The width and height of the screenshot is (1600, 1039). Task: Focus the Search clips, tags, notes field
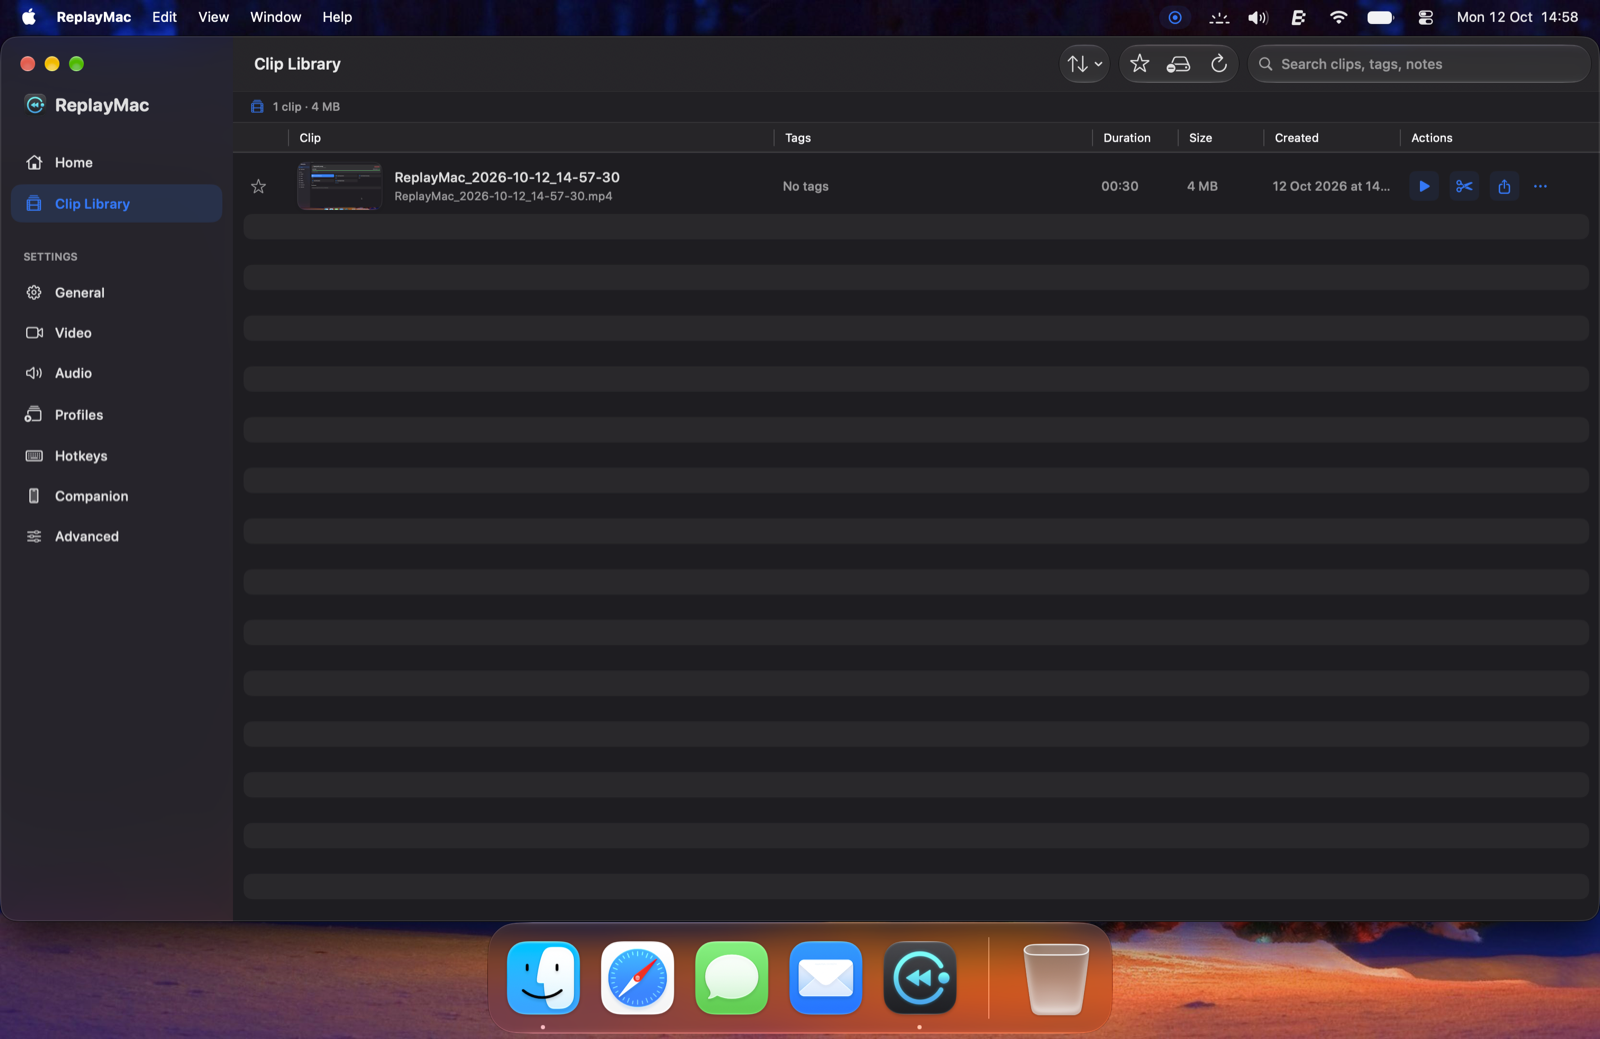(x=1419, y=64)
